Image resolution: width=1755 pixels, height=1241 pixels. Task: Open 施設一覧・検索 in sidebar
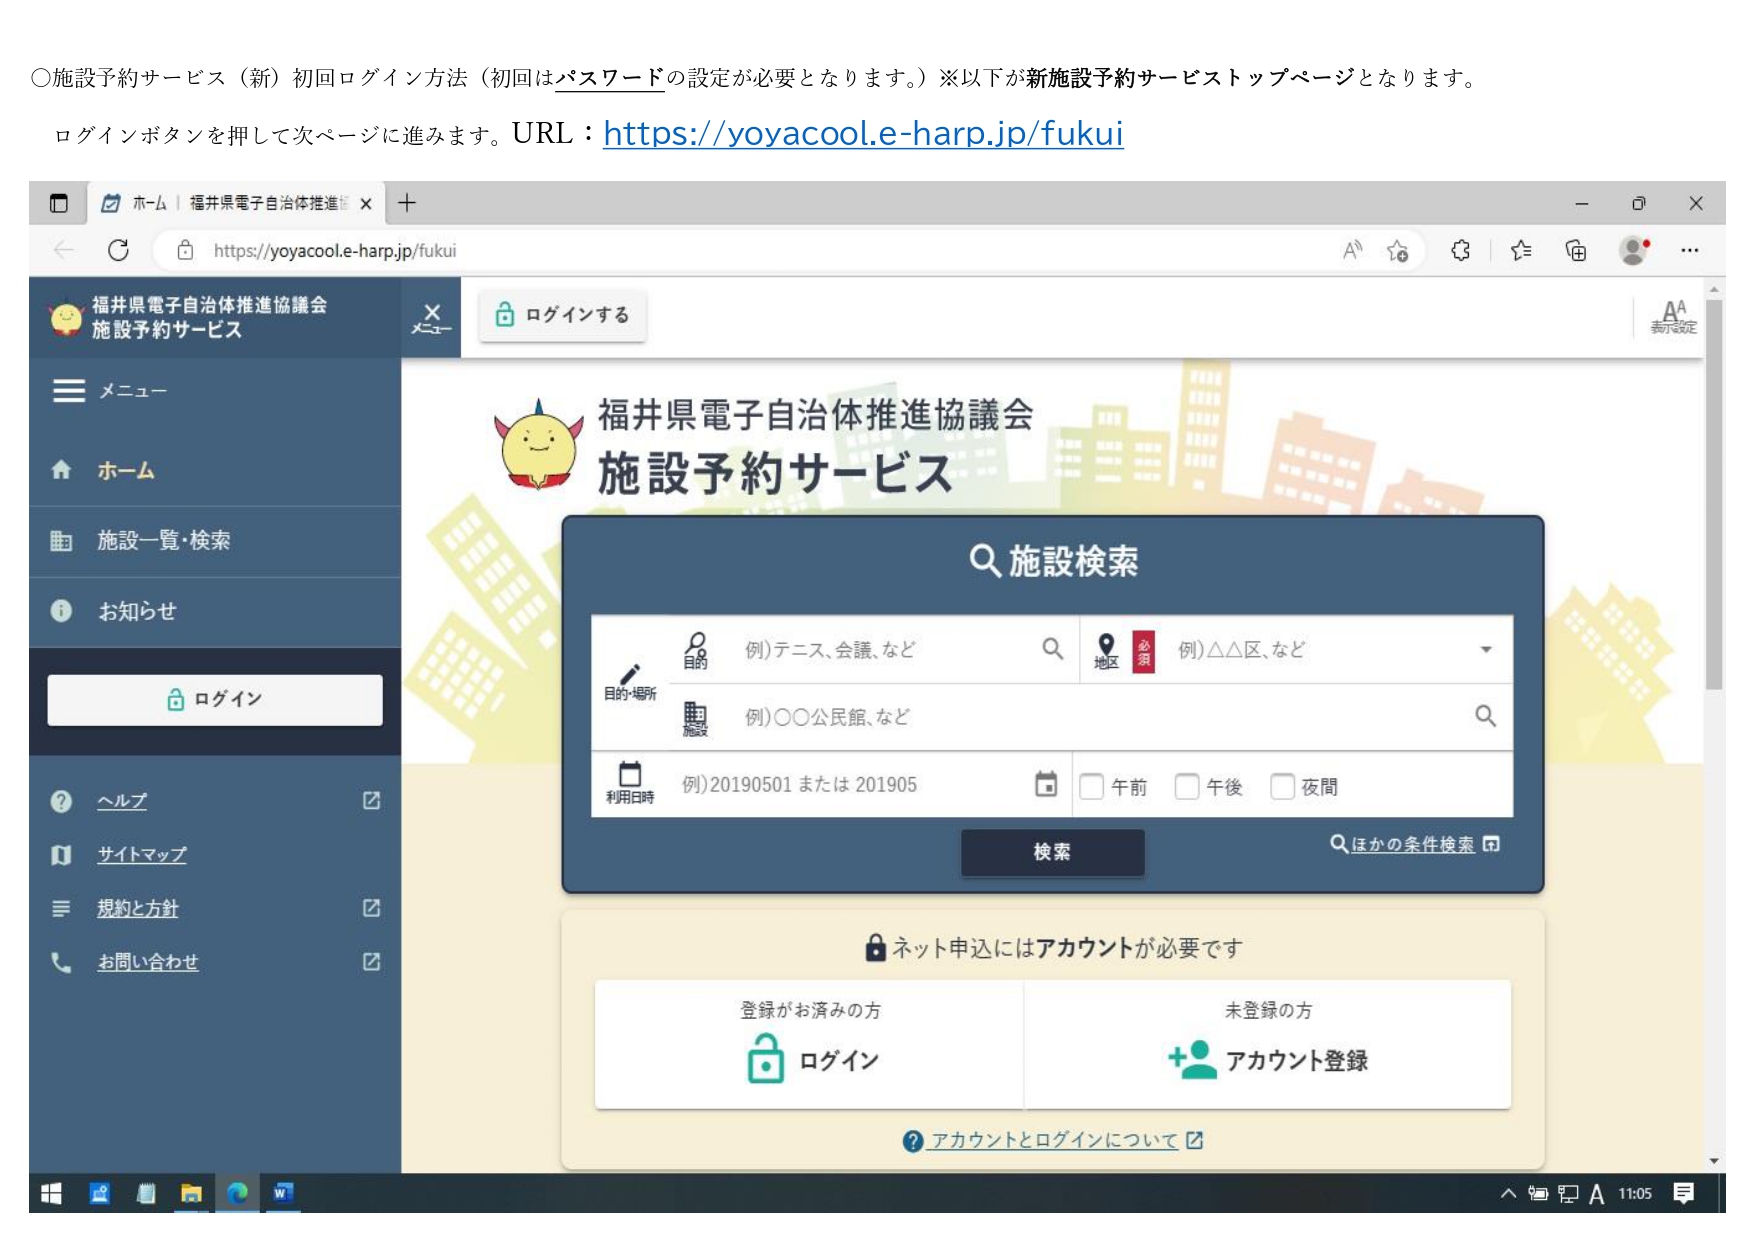[x=215, y=541]
